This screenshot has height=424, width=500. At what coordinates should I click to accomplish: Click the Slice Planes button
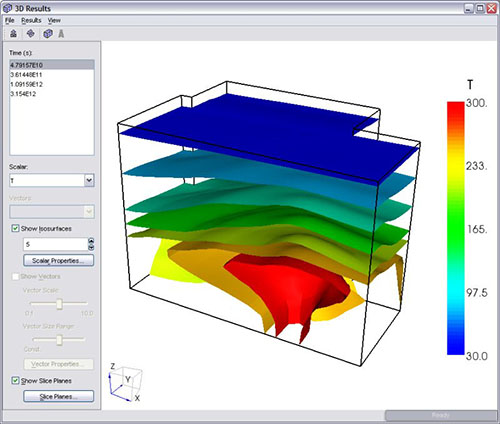click(x=59, y=396)
